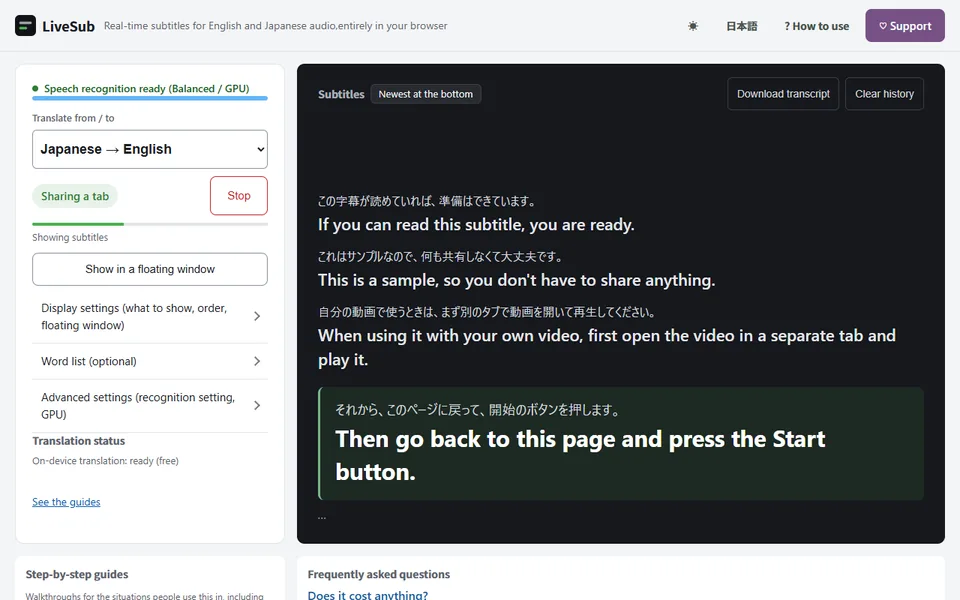This screenshot has width=960, height=600.
Task: Click the LiveSub logo icon
Action: [x=25, y=26]
